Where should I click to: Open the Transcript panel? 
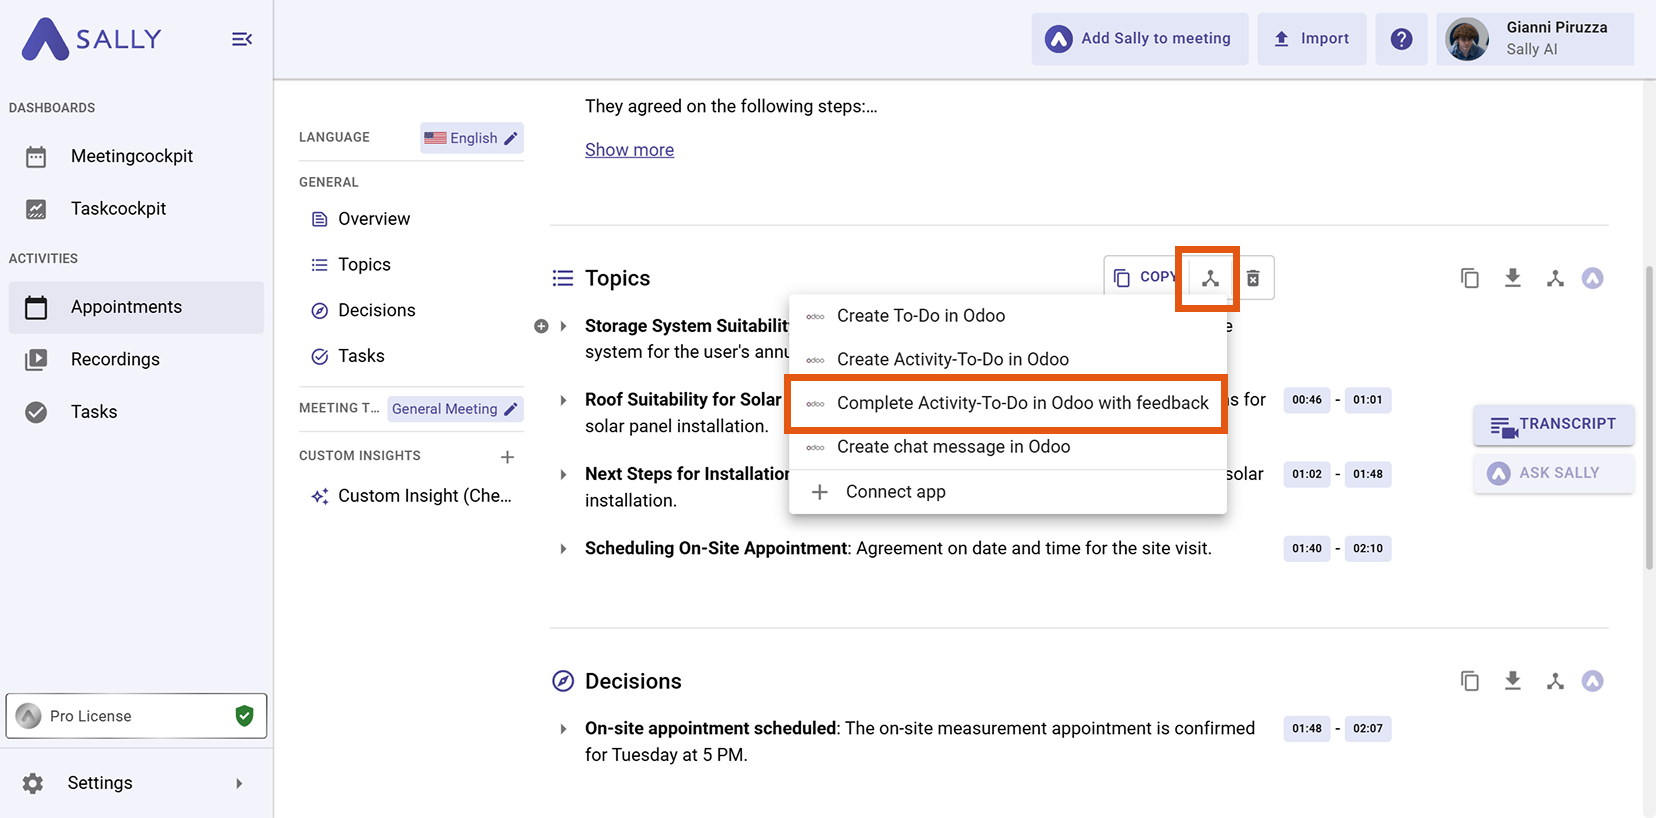pos(1553,425)
